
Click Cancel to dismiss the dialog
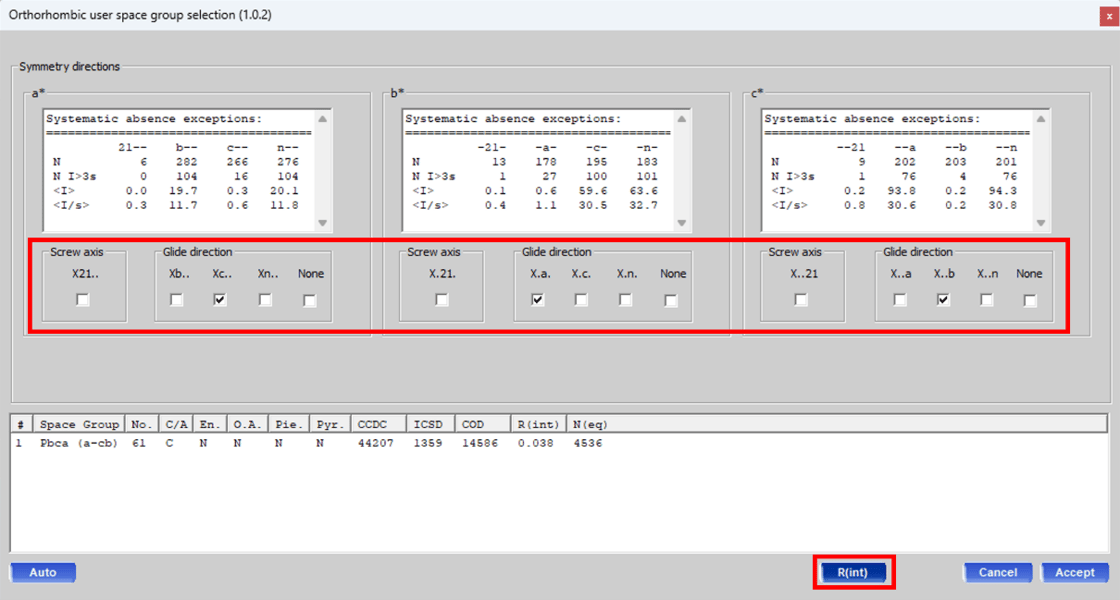click(997, 573)
